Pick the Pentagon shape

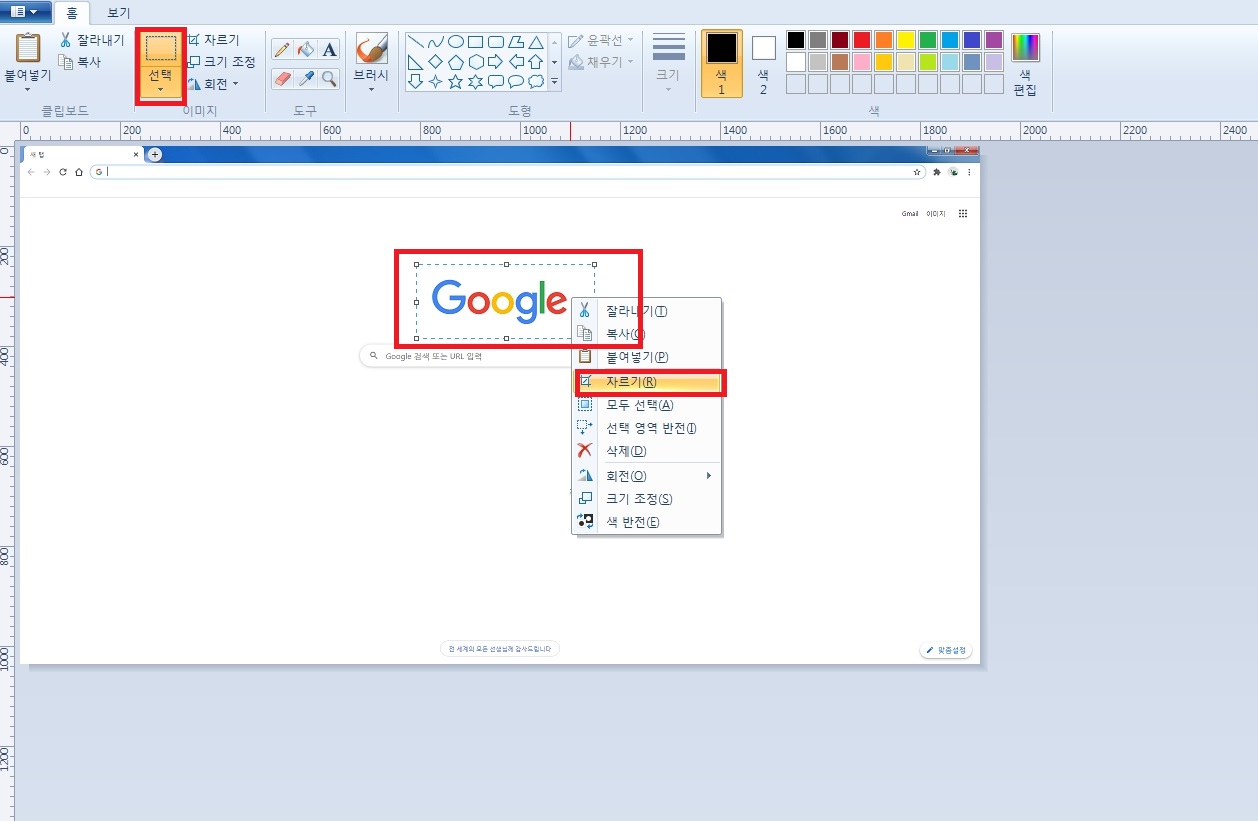click(455, 62)
